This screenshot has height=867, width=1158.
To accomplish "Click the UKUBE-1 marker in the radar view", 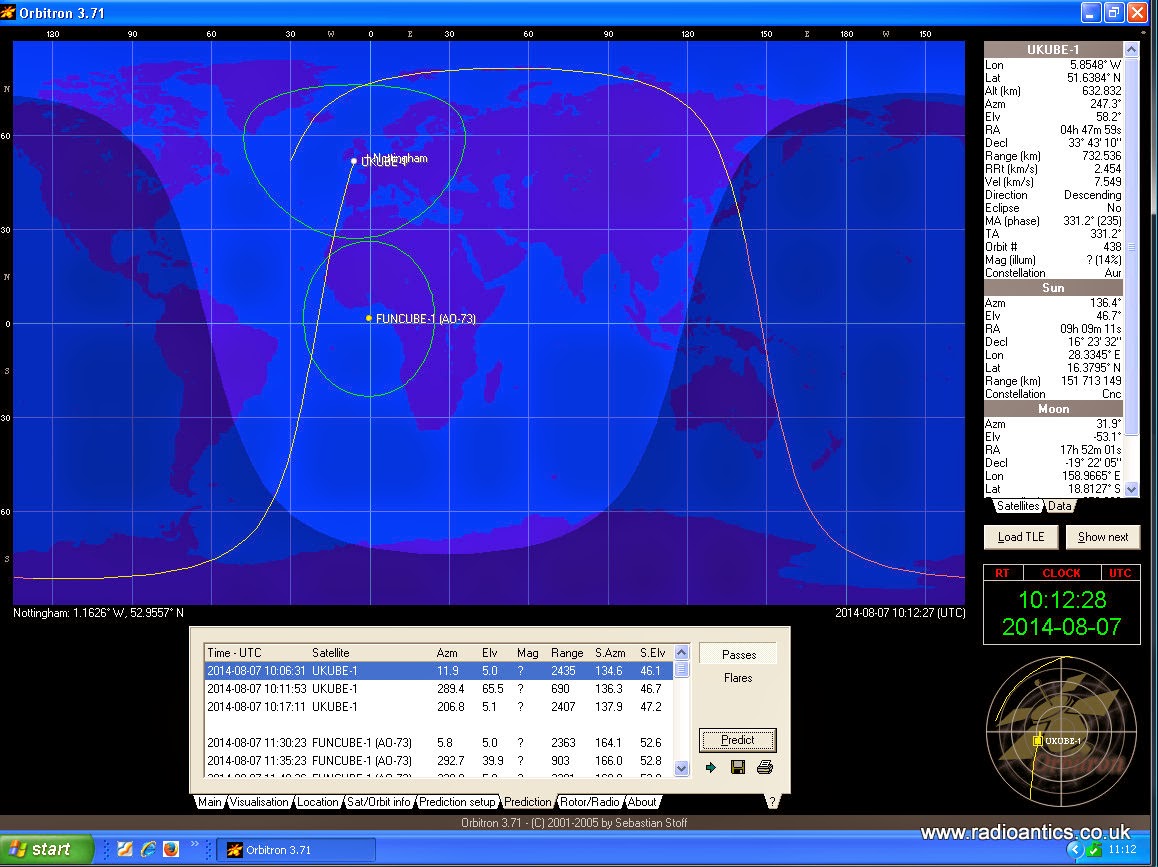I will pos(1038,741).
